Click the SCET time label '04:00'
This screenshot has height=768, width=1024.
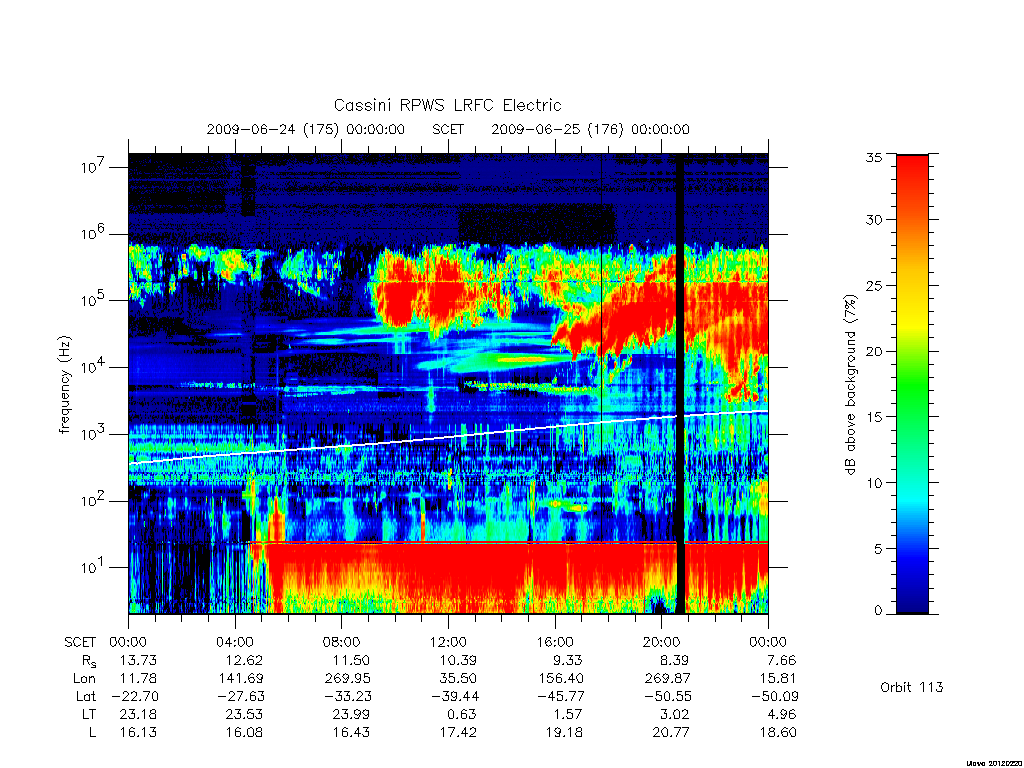[x=235, y=642]
